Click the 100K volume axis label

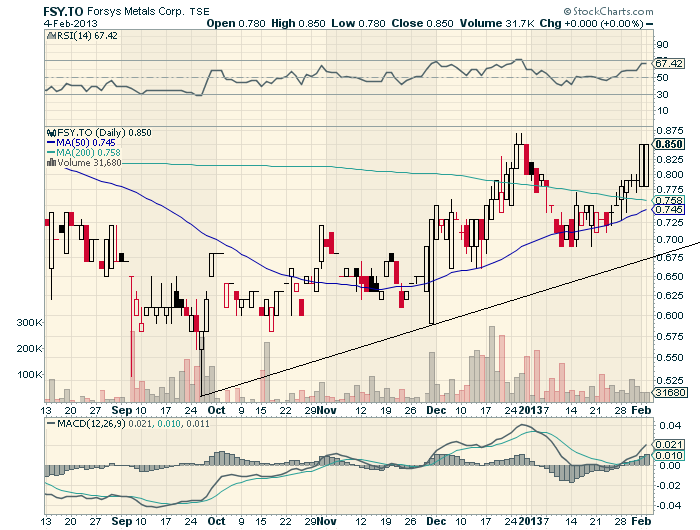point(29,374)
